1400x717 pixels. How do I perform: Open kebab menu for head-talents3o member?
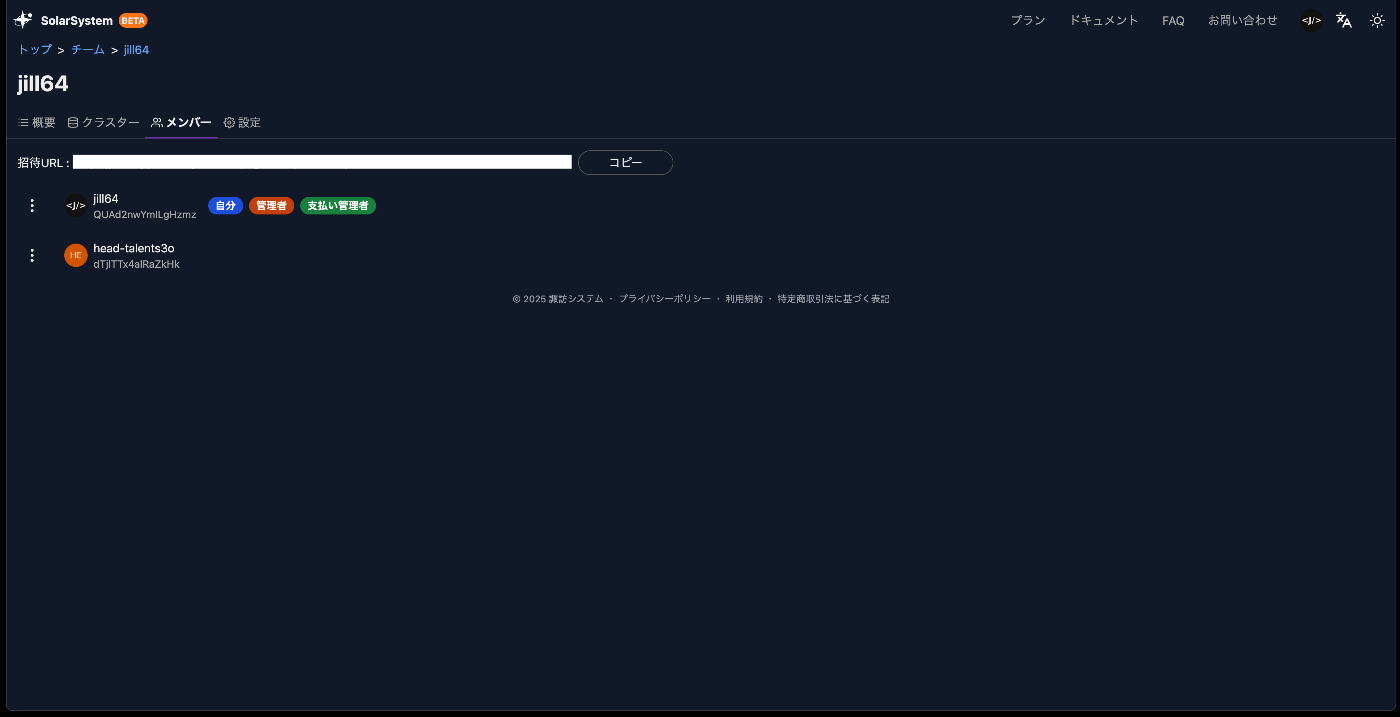[x=32, y=255]
